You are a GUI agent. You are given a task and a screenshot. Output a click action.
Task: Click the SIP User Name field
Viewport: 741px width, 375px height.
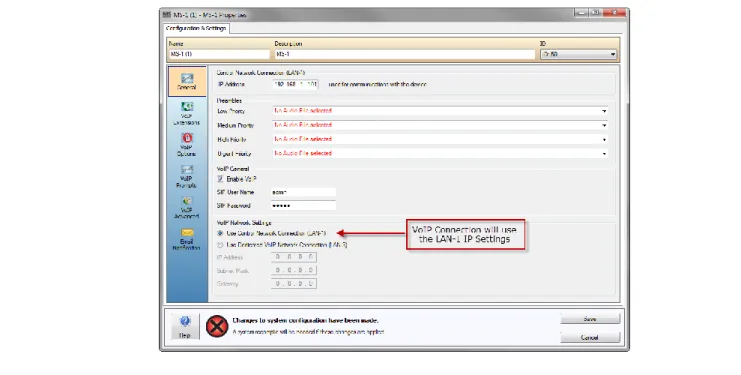click(x=303, y=192)
